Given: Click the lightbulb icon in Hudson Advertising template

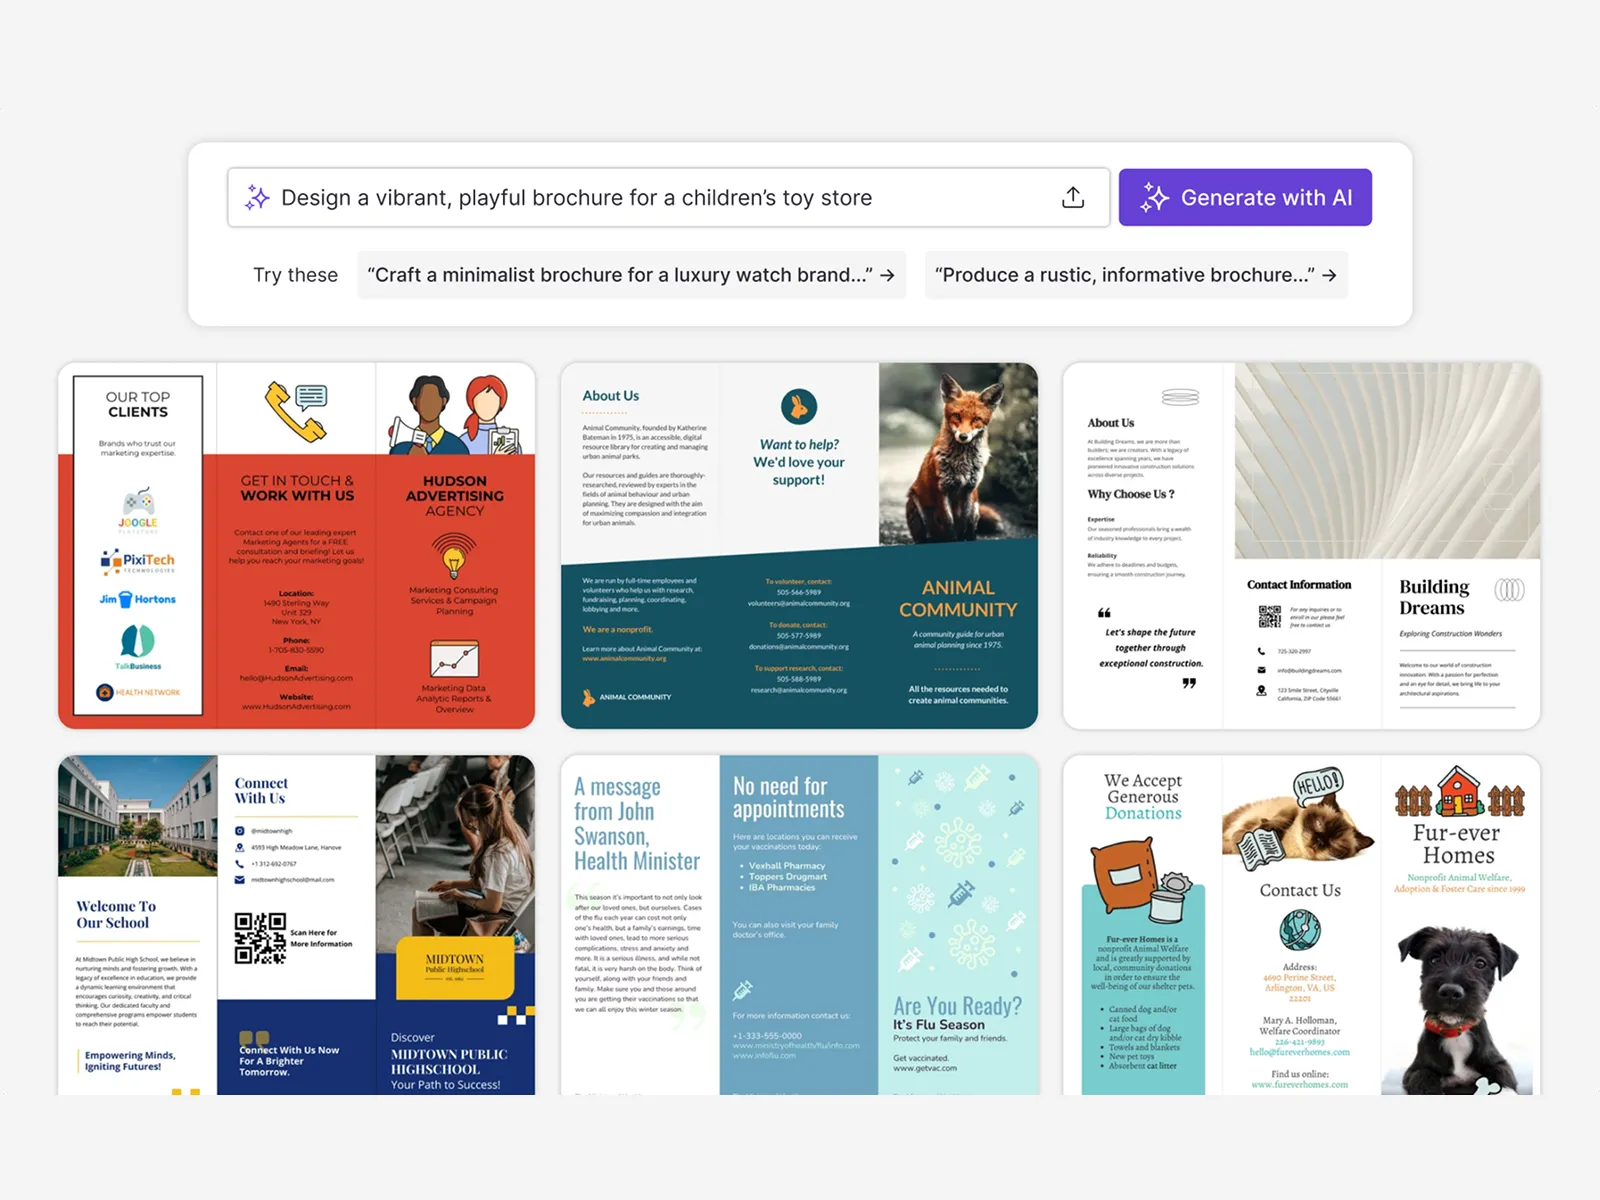Looking at the screenshot, I should tap(454, 556).
